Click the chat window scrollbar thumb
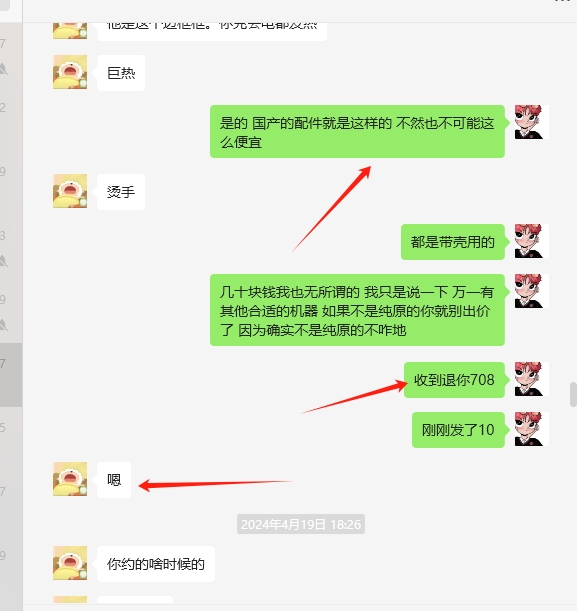The height and width of the screenshot is (611, 577). coord(573,394)
